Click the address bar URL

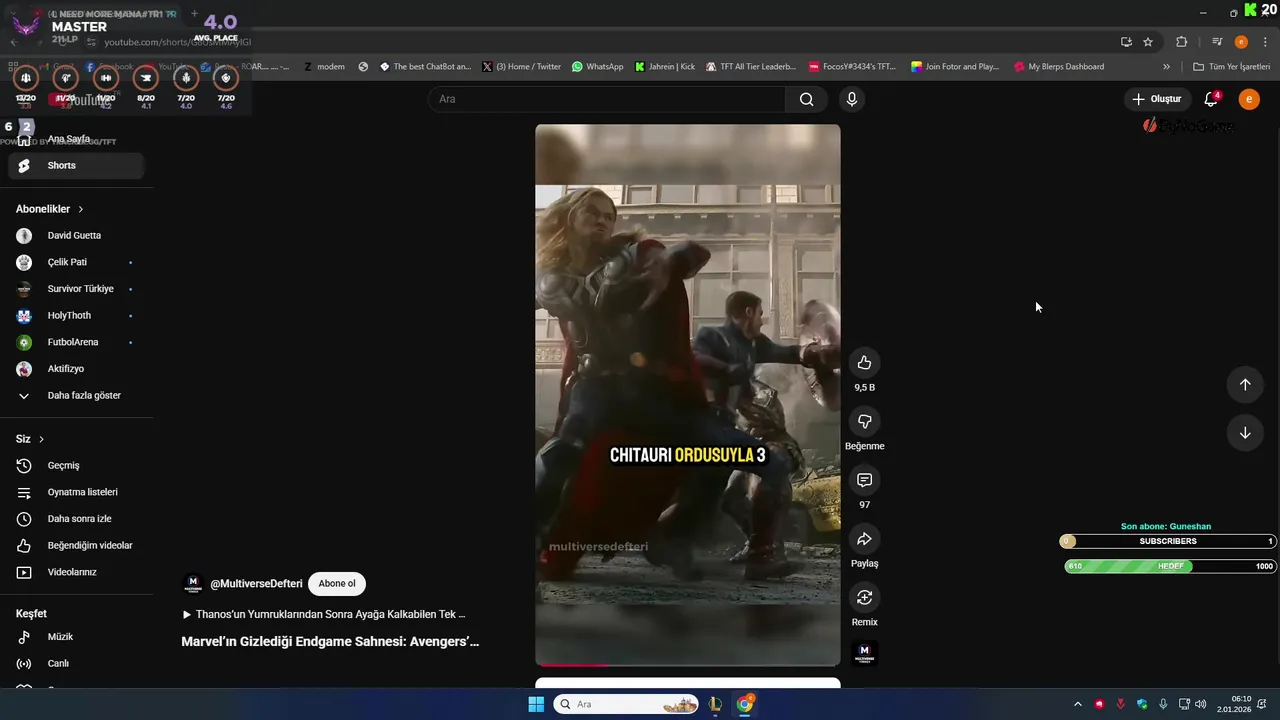coord(178,42)
